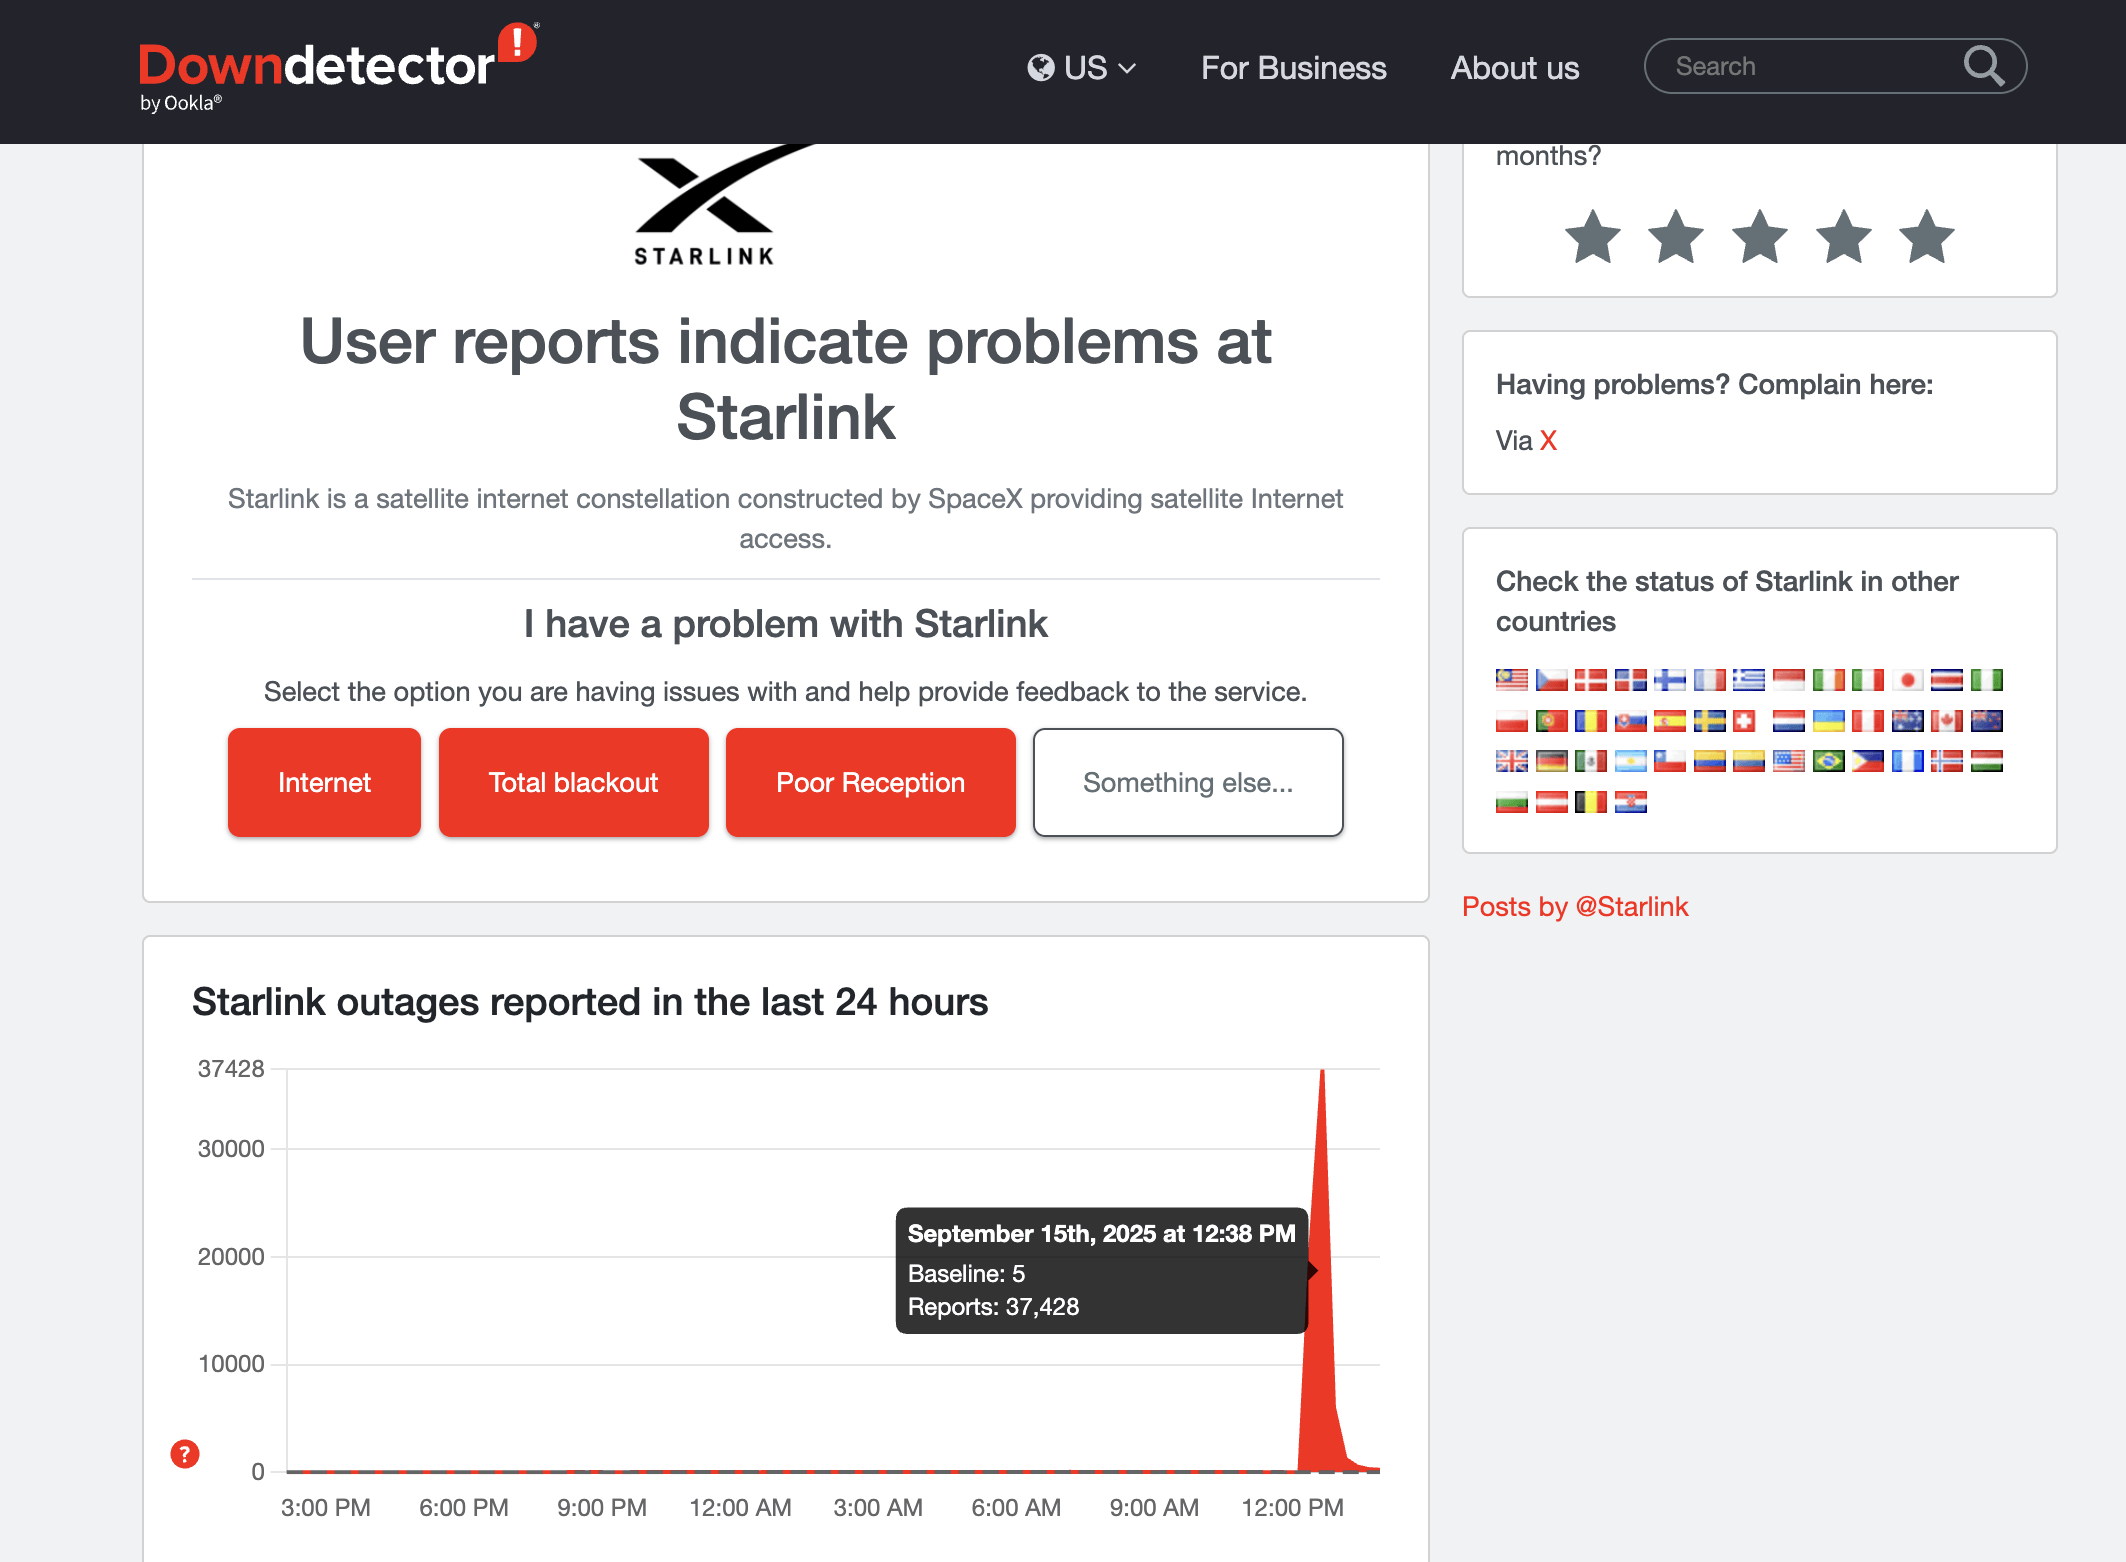Report an Internet problem
Viewport: 2126px width, 1562px height.
(324, 782)
